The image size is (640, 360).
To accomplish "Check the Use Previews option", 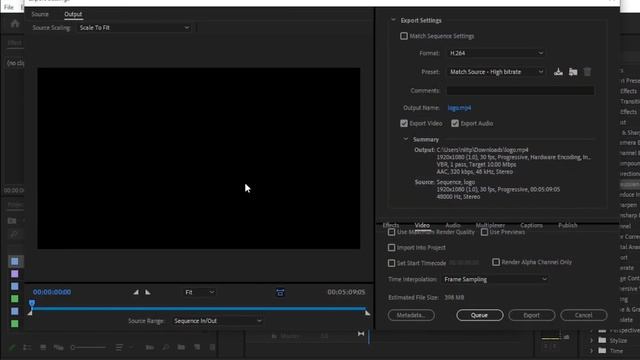I will [x=484, y=232].
